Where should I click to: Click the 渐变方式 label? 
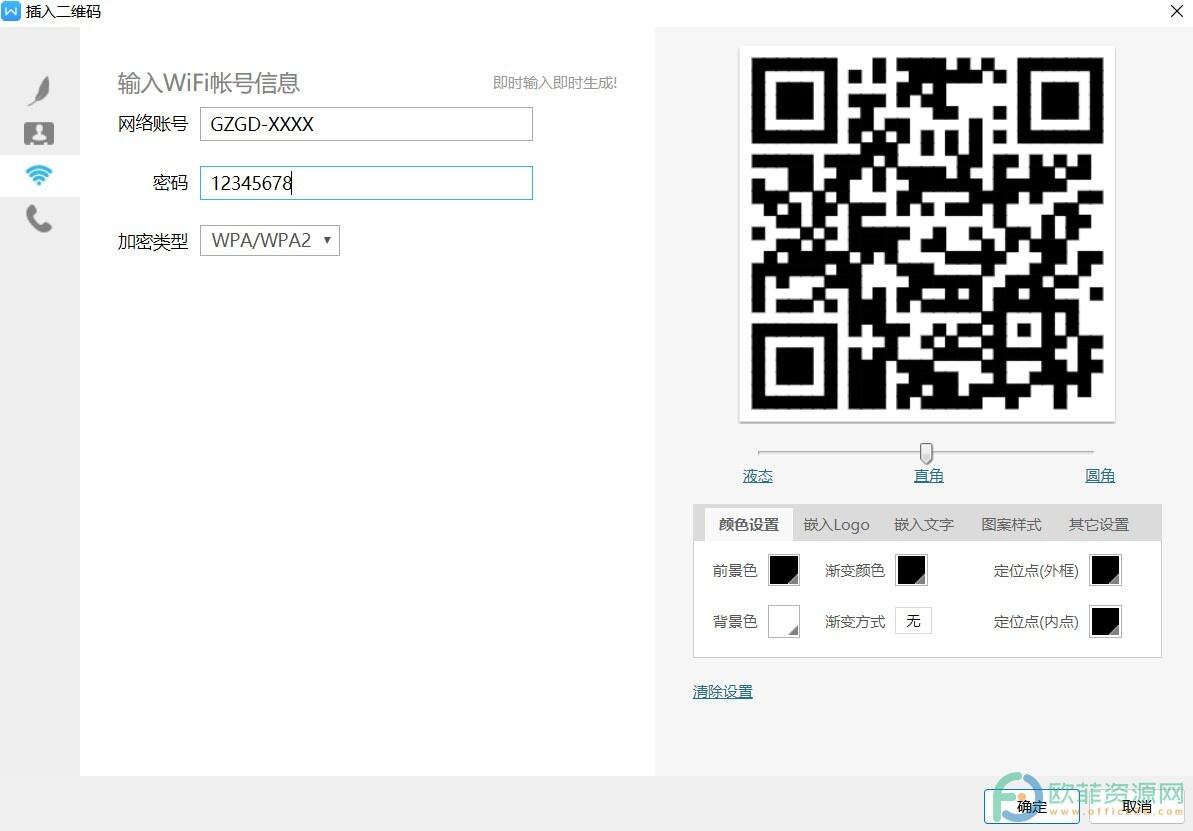coord(855,622)
